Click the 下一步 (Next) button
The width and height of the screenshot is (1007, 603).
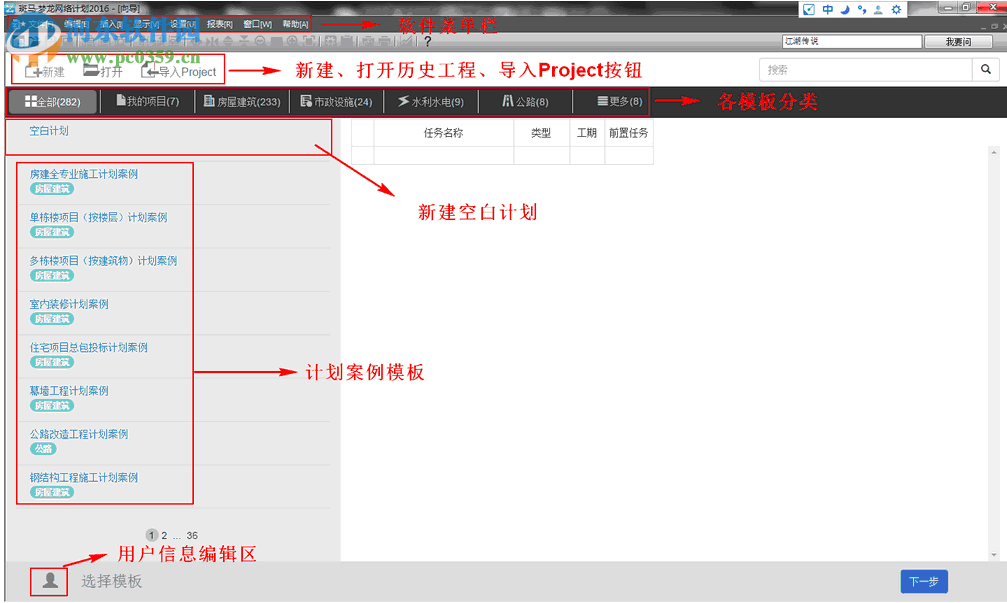point(923,580)
